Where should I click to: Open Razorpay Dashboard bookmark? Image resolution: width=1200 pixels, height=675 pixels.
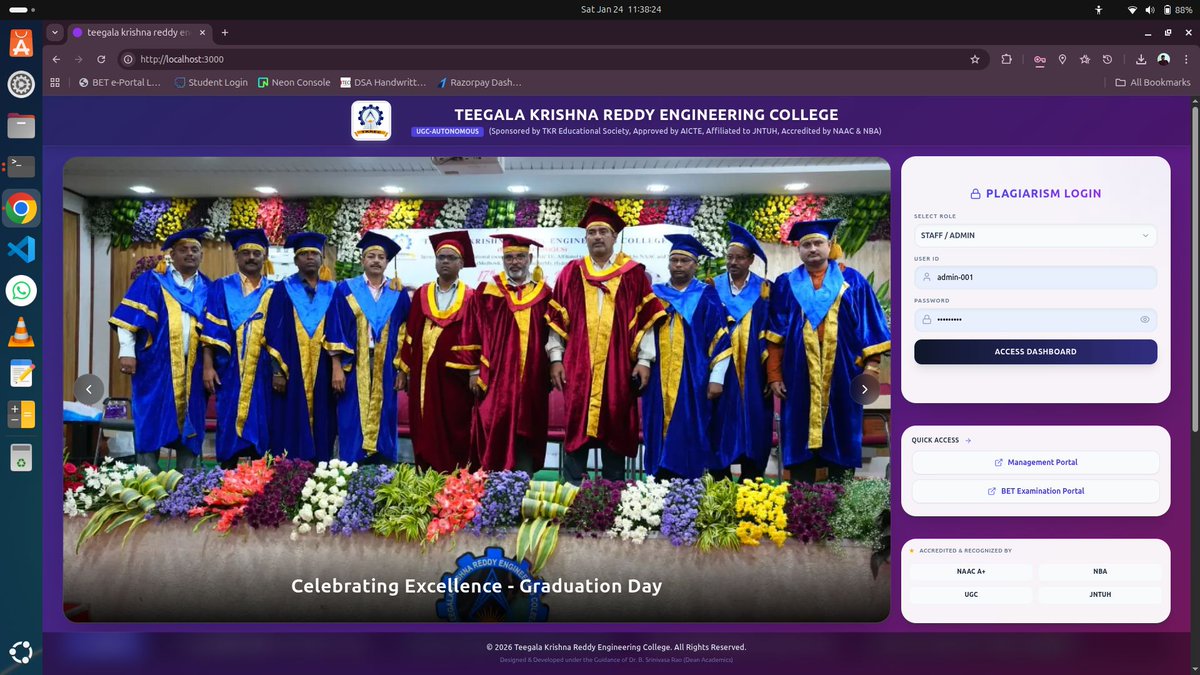tap(479, 82)
